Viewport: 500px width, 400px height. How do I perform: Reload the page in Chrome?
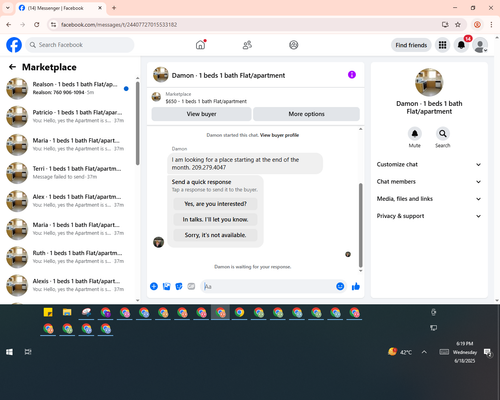37,25
